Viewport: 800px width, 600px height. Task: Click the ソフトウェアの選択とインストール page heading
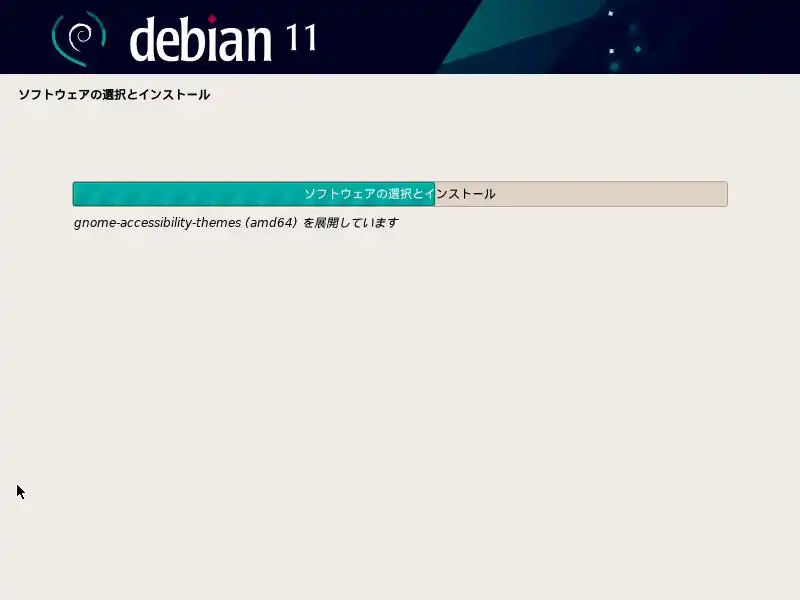click(x=114, y=95)
